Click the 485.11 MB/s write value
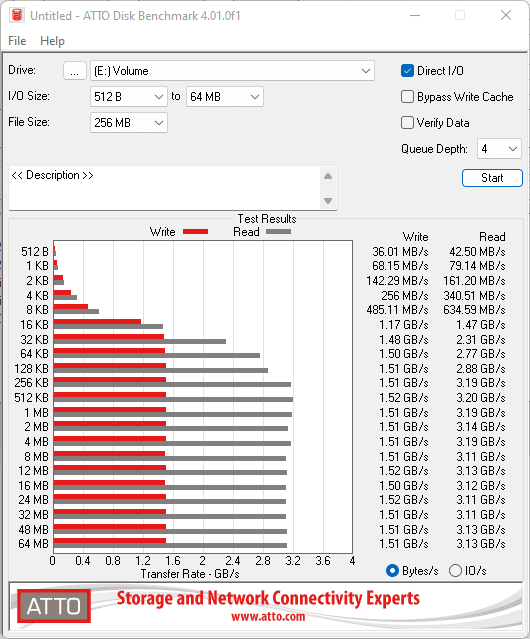 pyautogui.click(x=397, y=310)
